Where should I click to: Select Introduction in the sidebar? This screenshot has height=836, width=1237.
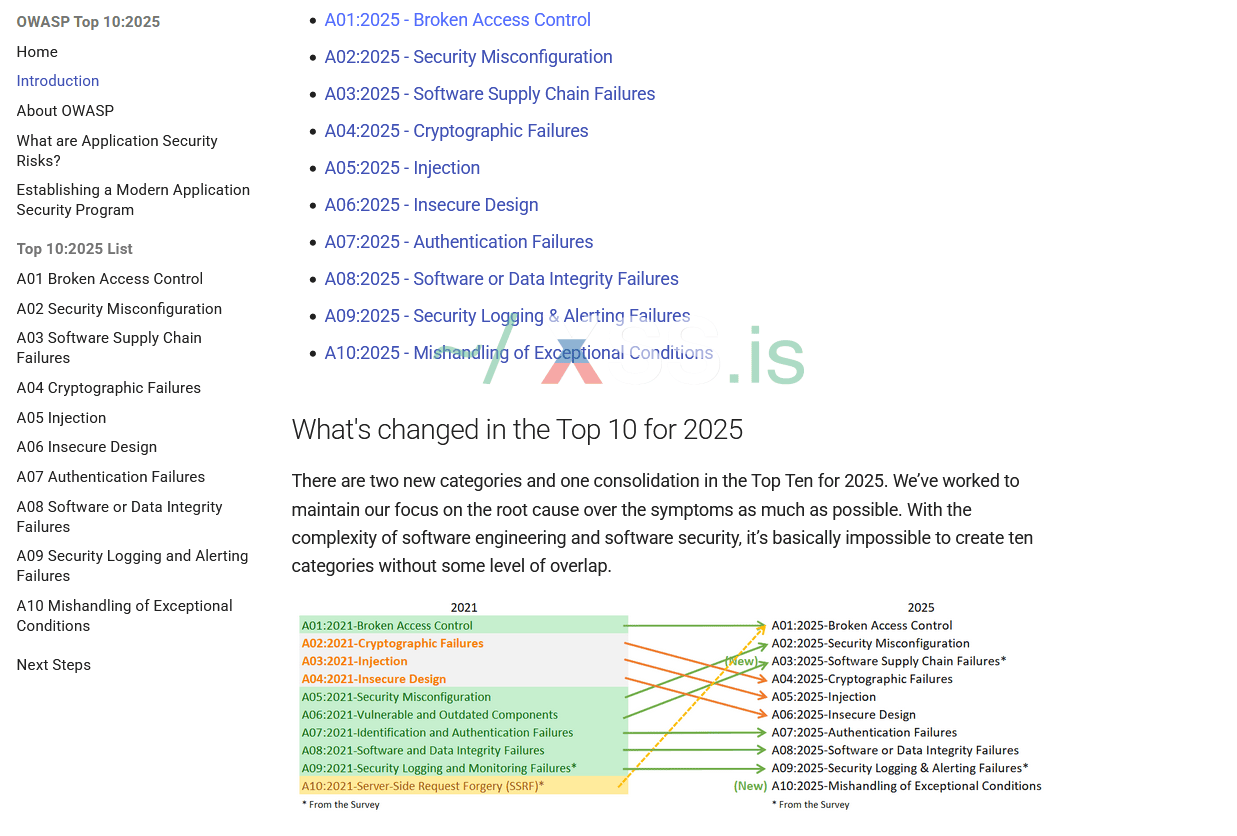[58, 81]
